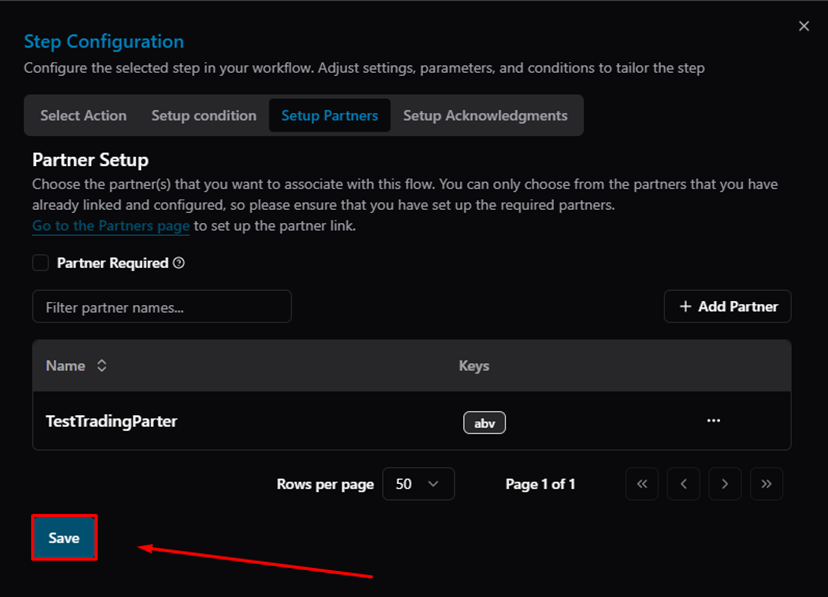Open row actions menu for TestTradingParter
Viewport: 828px width, 597px height.
[x=713, y=421]
